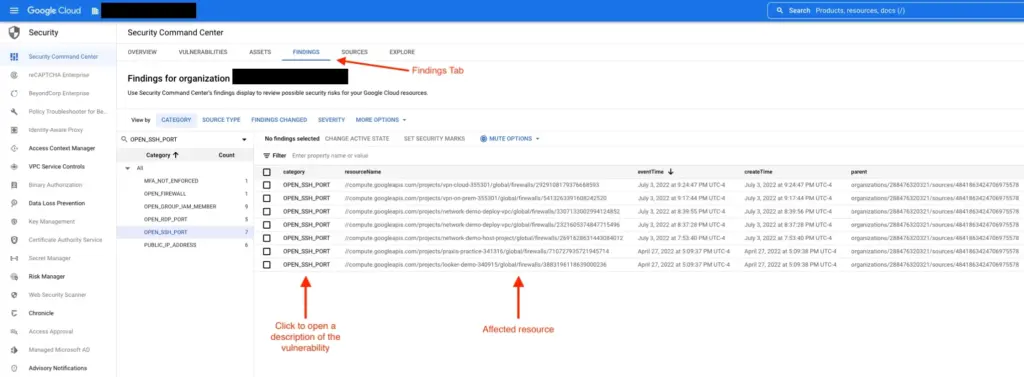Viewport: 1024px width, 377px height.
Task: Click the Policy Troubleshooter wrench icon
Action: pyautogui.click(x=14, y=112)
